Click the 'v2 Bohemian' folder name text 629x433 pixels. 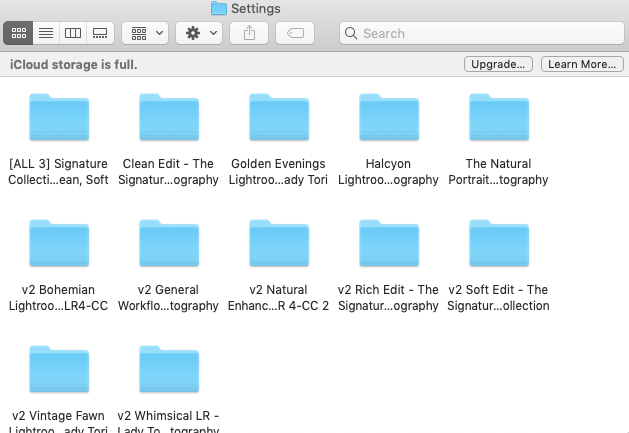coord(58,290)
